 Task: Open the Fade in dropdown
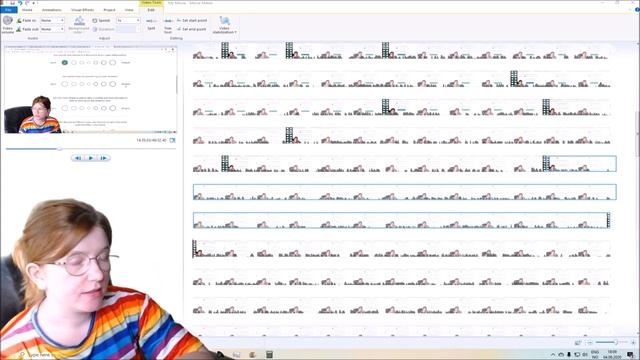coord(52,20)
